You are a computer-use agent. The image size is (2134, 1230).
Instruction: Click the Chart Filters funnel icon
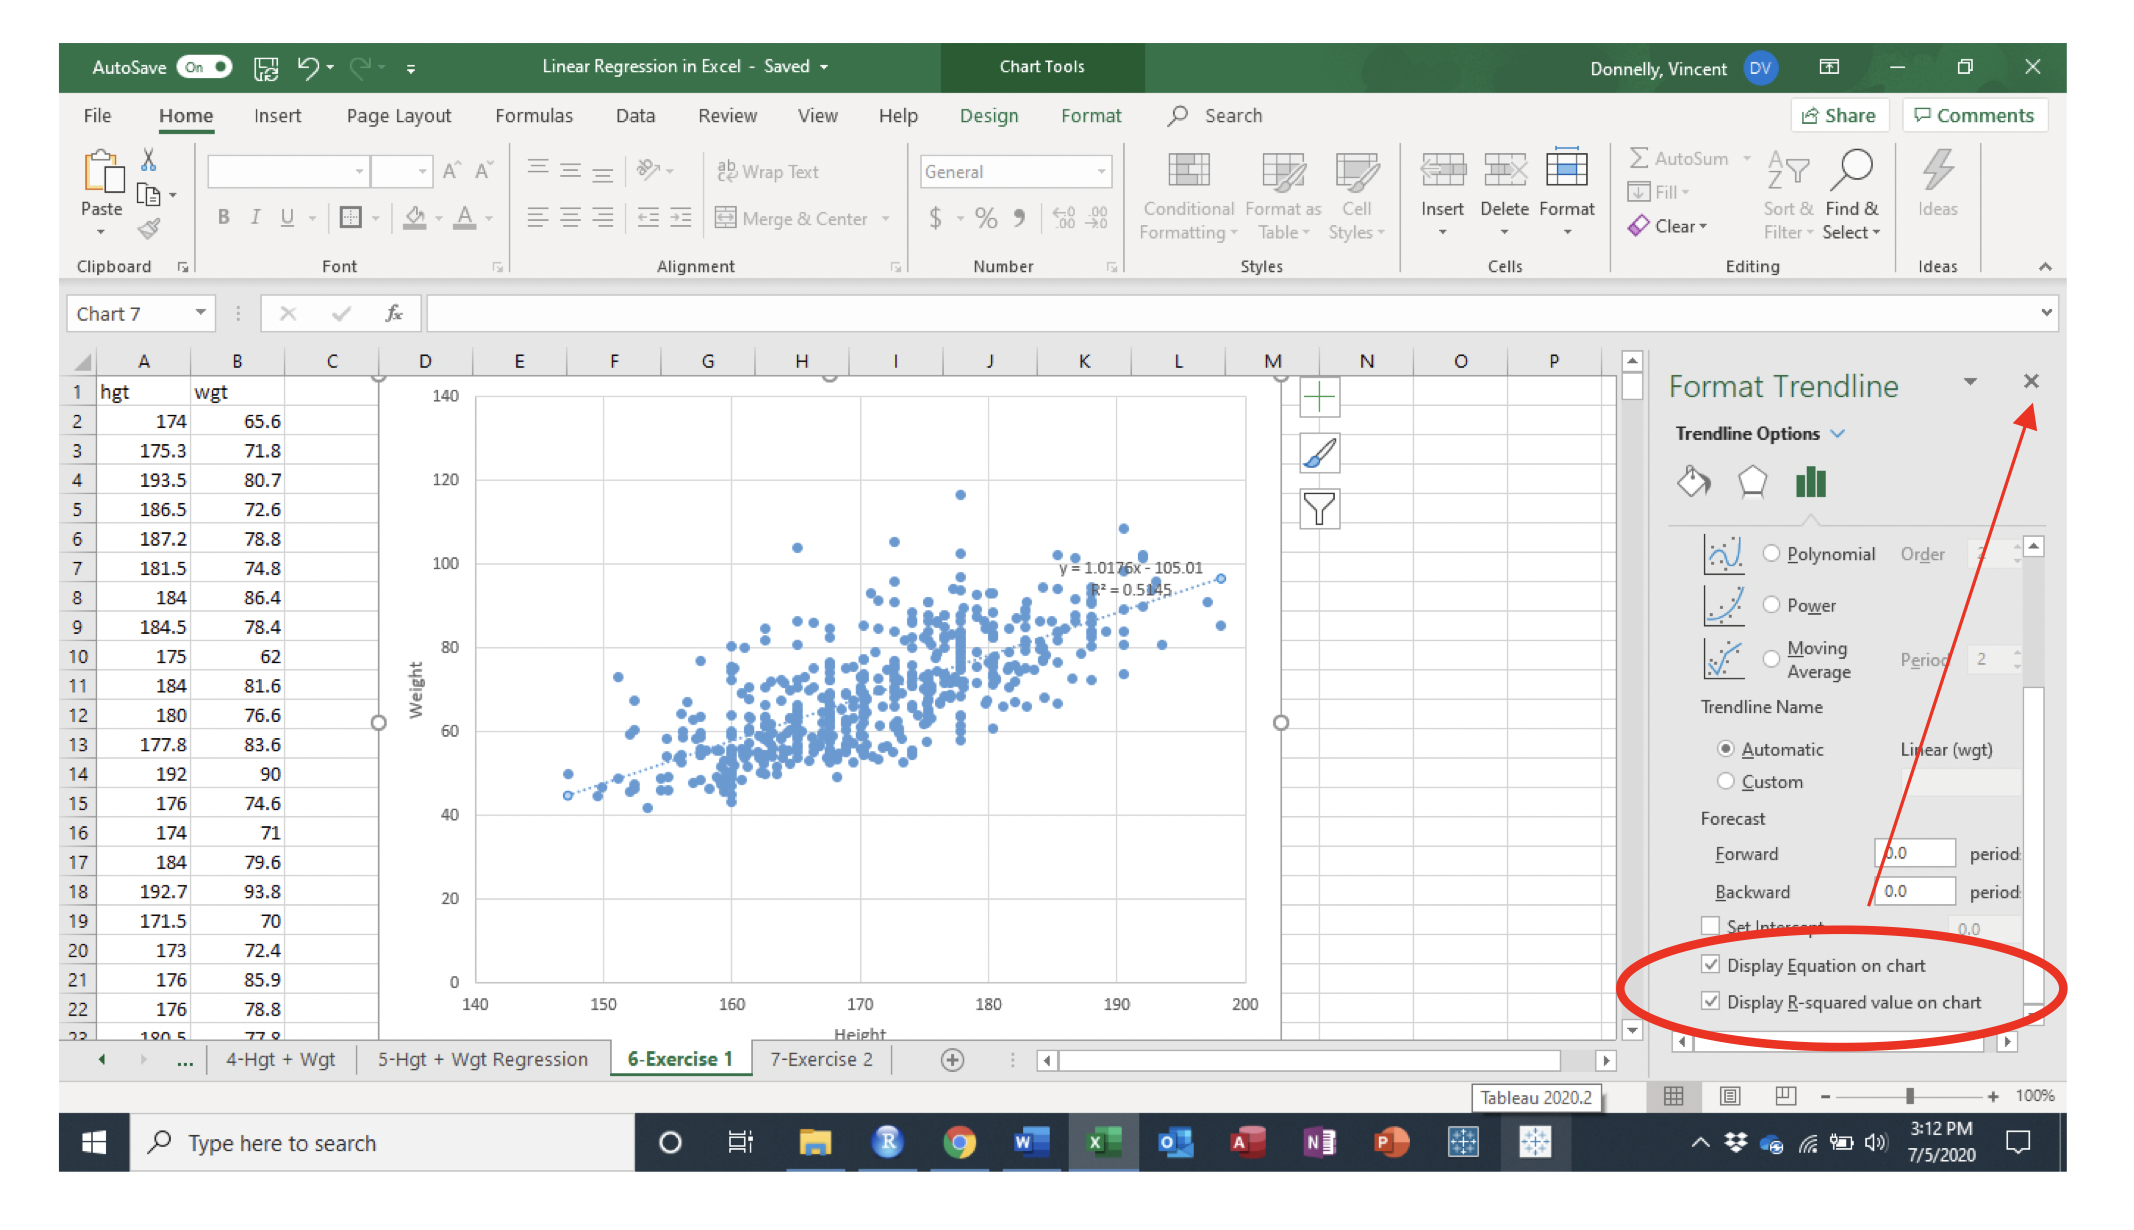pyautogui.click(x=1319, y=510)
